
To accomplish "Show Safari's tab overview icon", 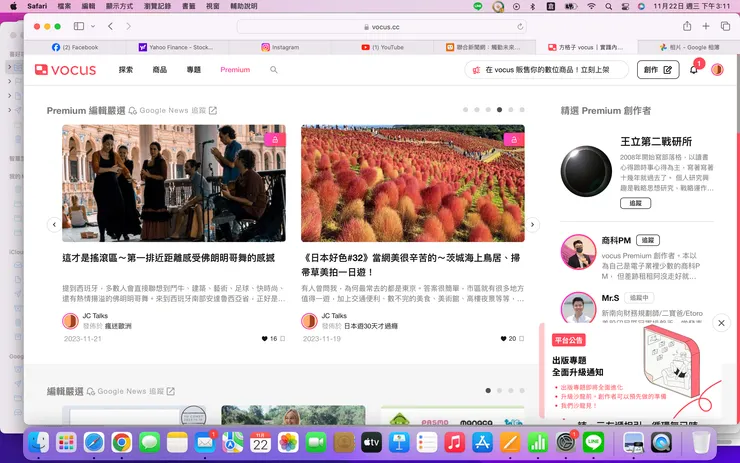I will (x=725, y=26).
